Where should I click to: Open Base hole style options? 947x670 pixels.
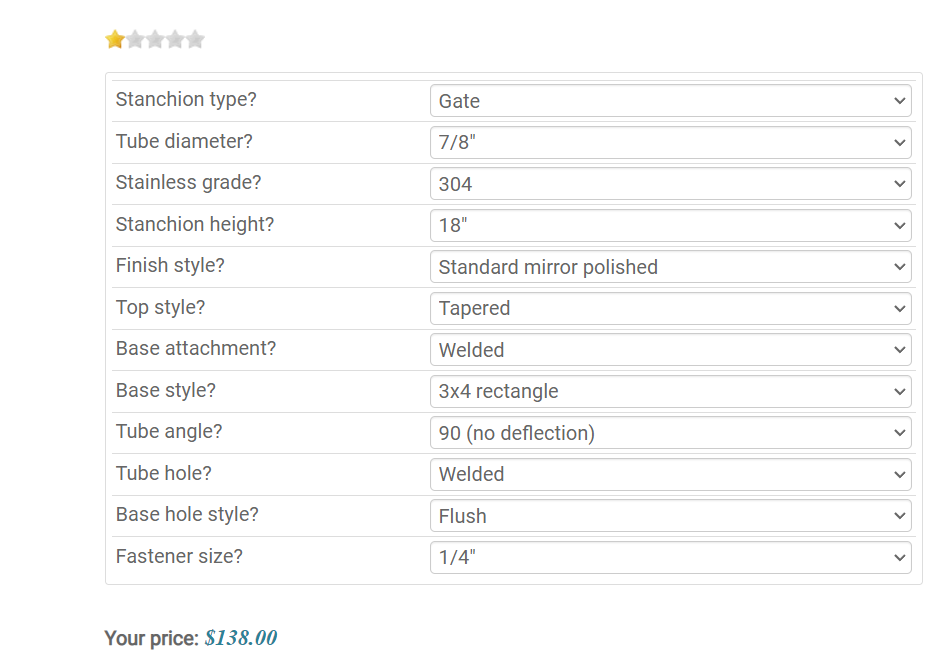click(x=670, y=516)
